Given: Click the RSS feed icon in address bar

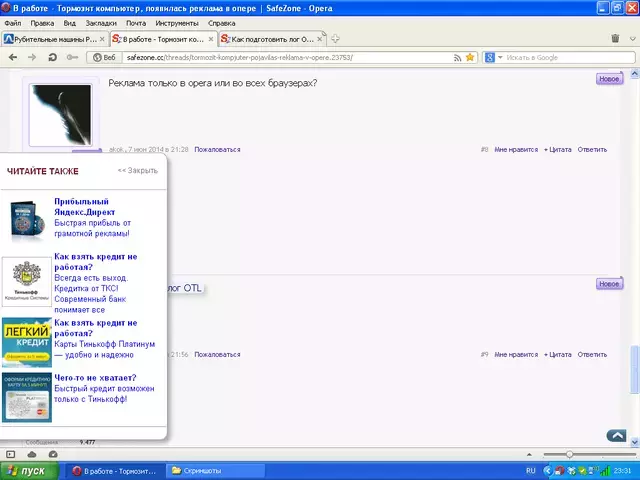Looking at the screenshot, I should 458,58.
